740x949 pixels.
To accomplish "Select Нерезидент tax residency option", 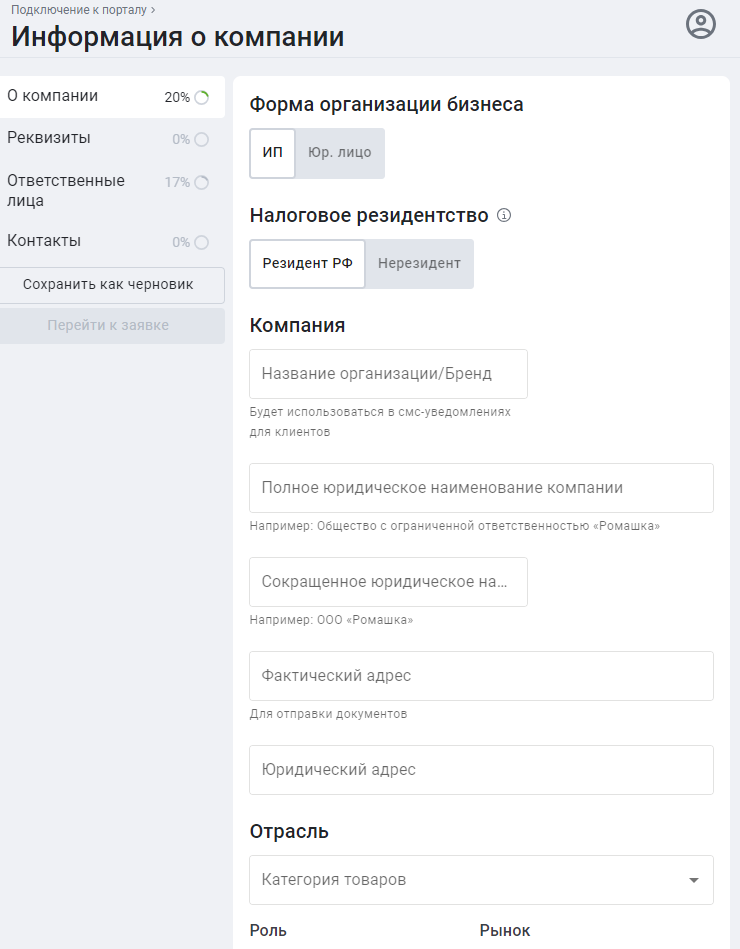I will 420,264.
